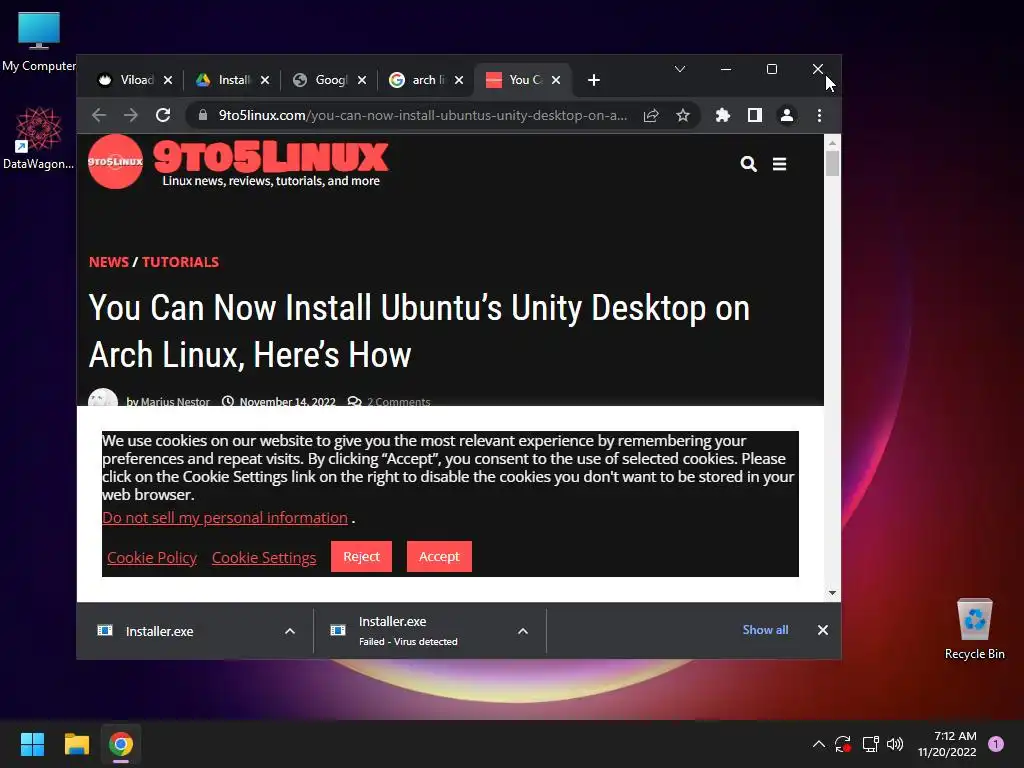1024x768 pixels.
Task: Select the My Computer desktop icon
Action: (x=39, y=42)
